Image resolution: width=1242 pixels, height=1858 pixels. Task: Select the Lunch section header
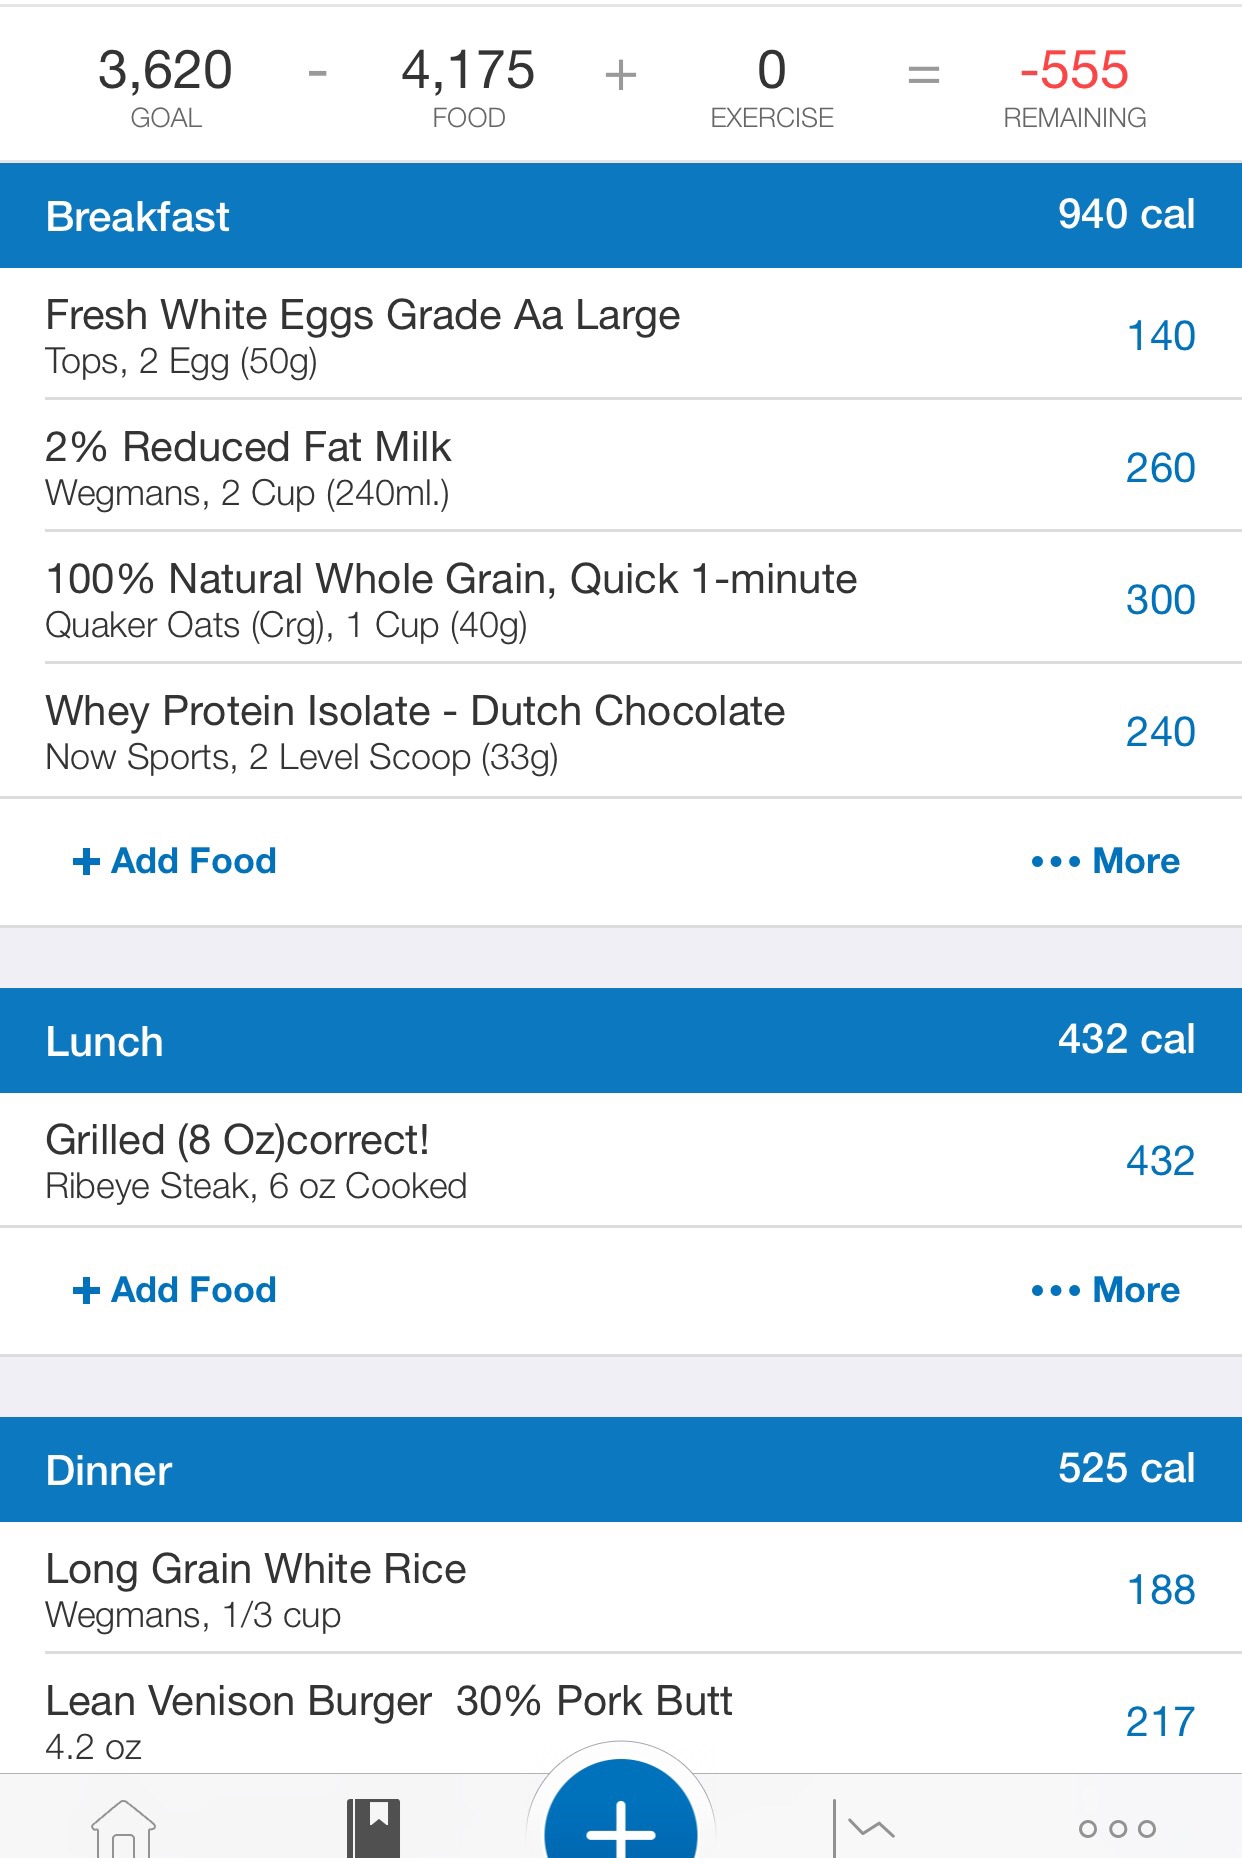coord(621,1041)
